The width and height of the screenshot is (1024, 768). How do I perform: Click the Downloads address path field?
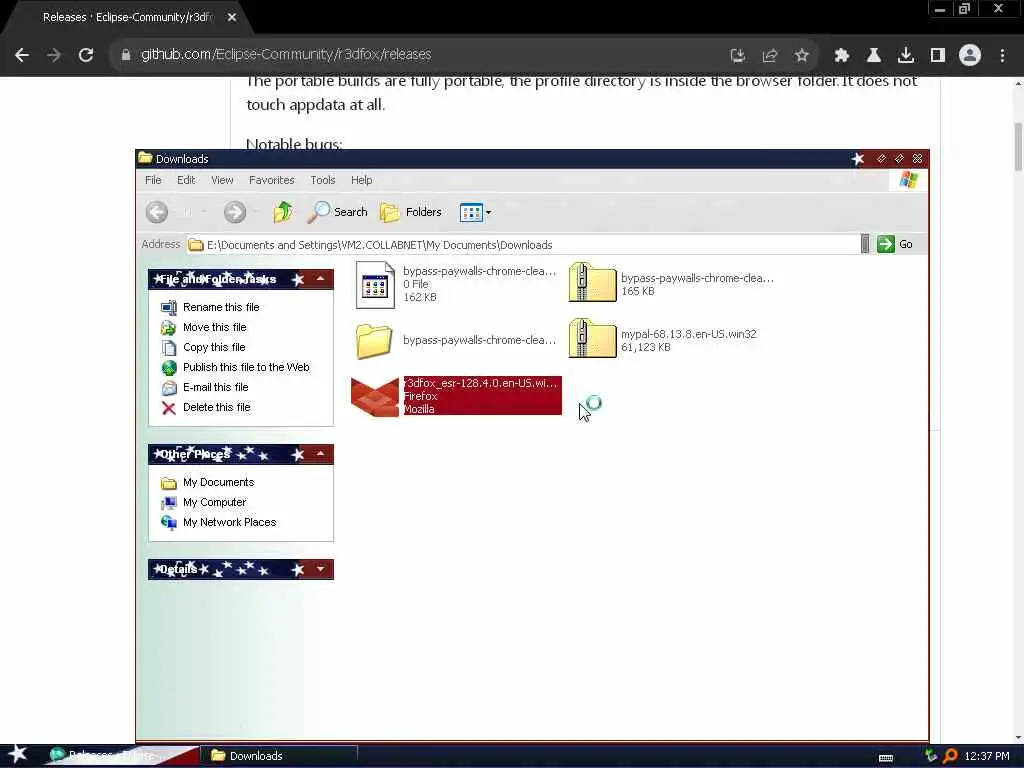[522, 245]
